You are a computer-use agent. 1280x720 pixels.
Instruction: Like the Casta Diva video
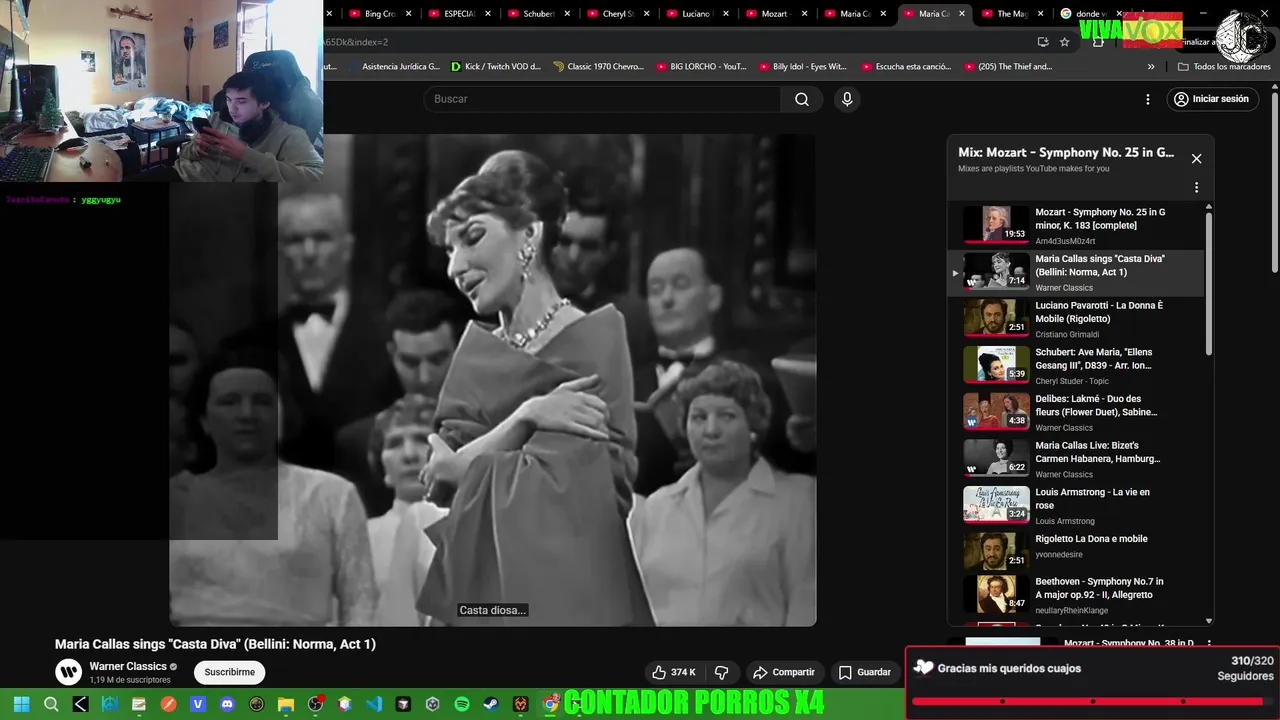click(674, 672)
